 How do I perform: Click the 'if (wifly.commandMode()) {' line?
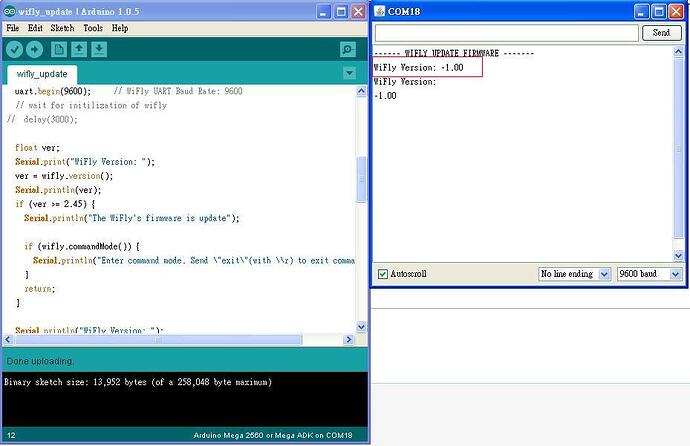(x=82, y=246)
